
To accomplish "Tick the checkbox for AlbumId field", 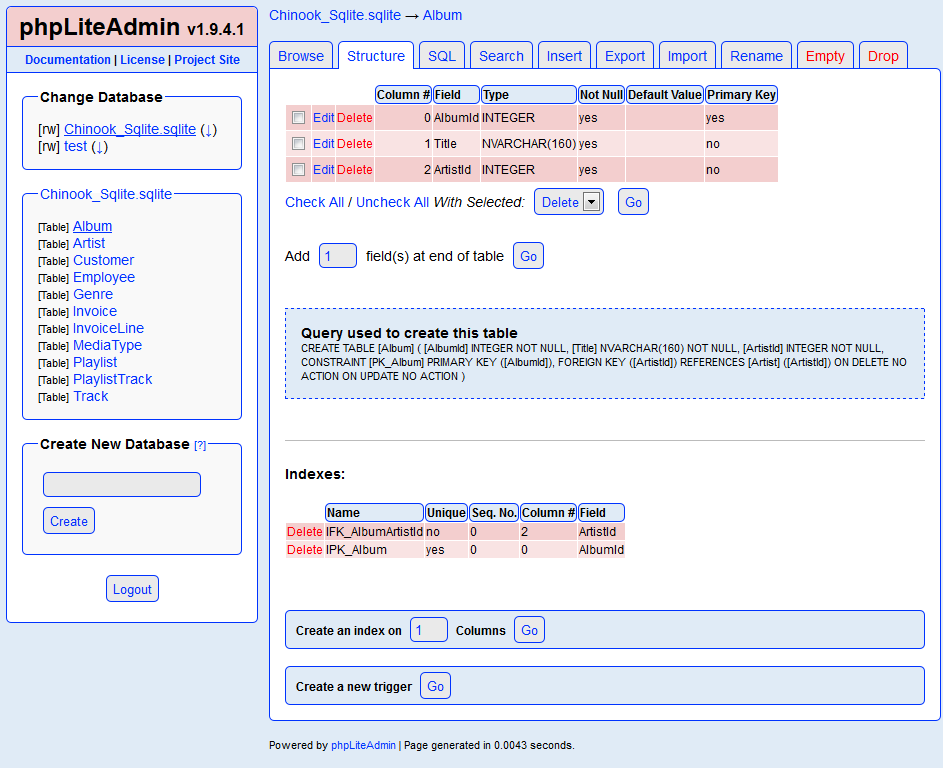I will tap(298, 118).
